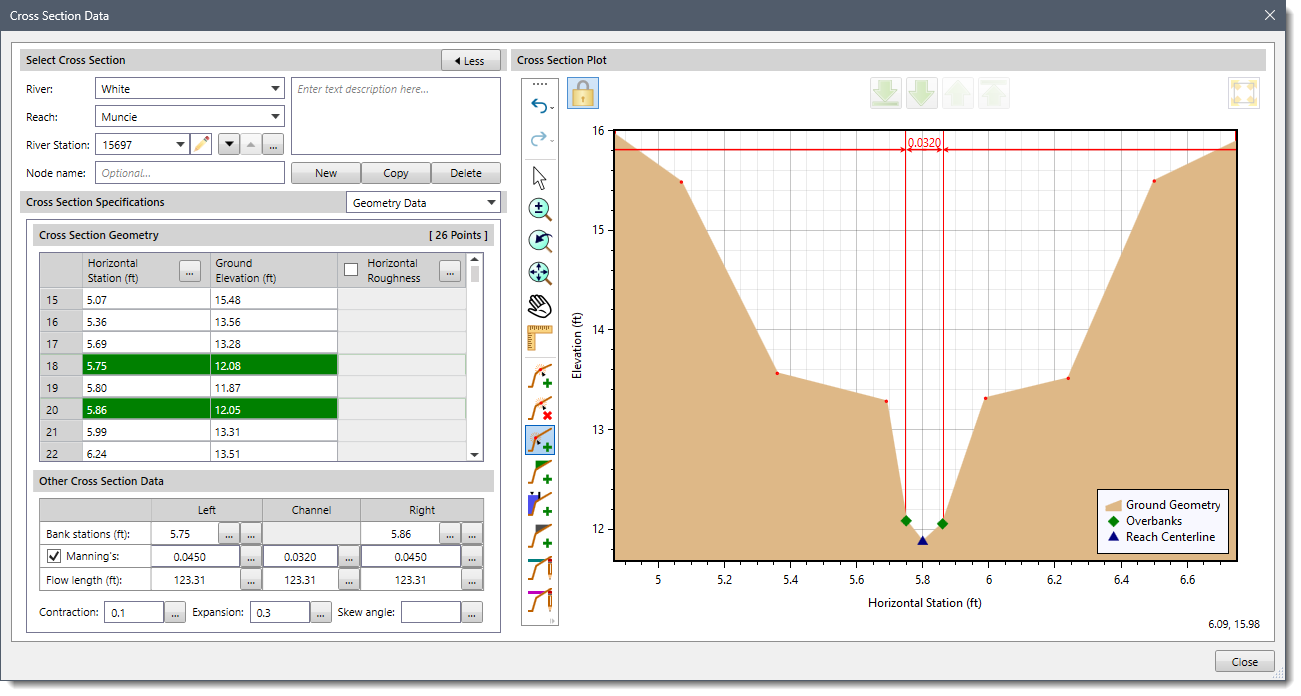
Task: Uncheck the Manning's checkbox
Action: pos(54,556)
